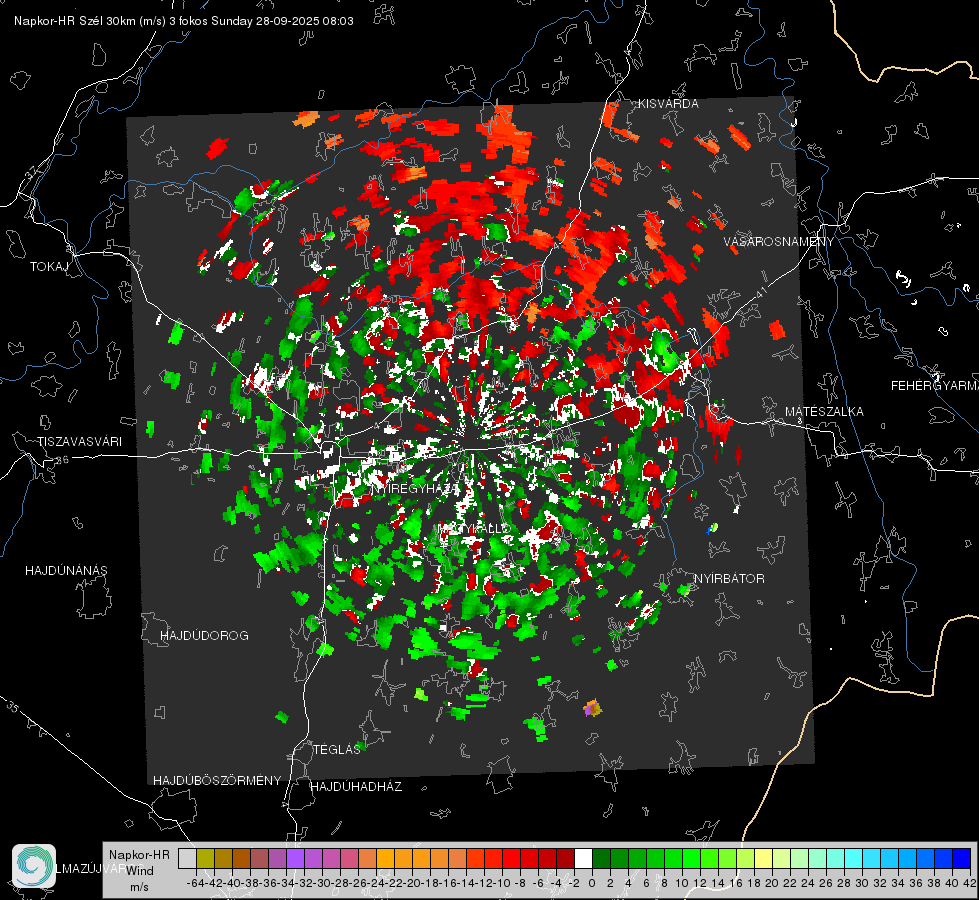This screenshot has width=979, height=900.
Task: Select the dark blue 40-42 legend swatch
Action: pyautogui.click(x=962, y=858)
